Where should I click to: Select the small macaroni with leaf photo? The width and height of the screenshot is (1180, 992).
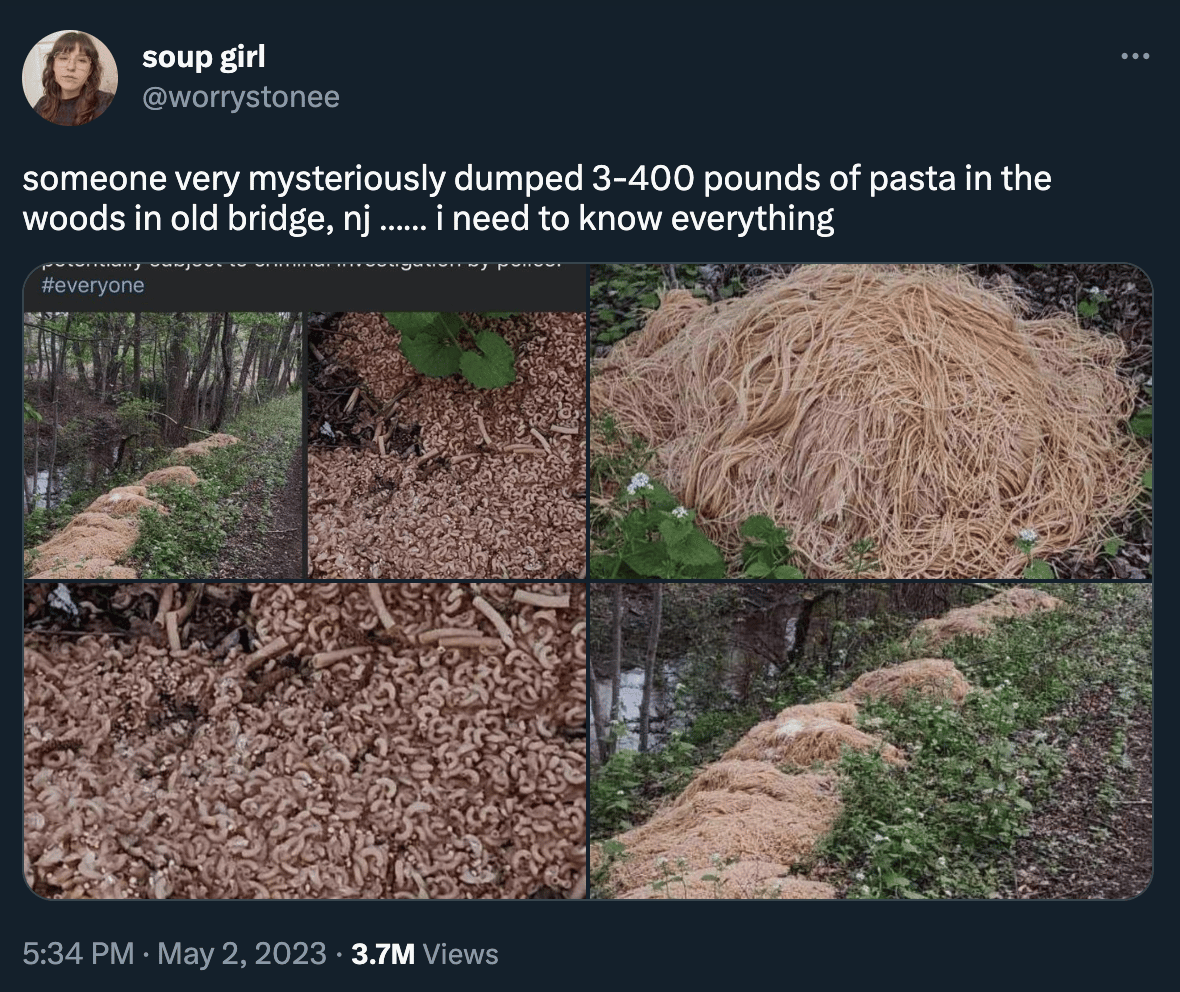pos(447,446)
